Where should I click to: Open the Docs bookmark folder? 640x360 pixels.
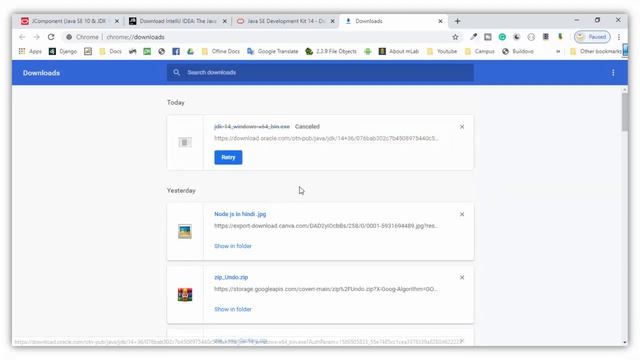point(110,51)
